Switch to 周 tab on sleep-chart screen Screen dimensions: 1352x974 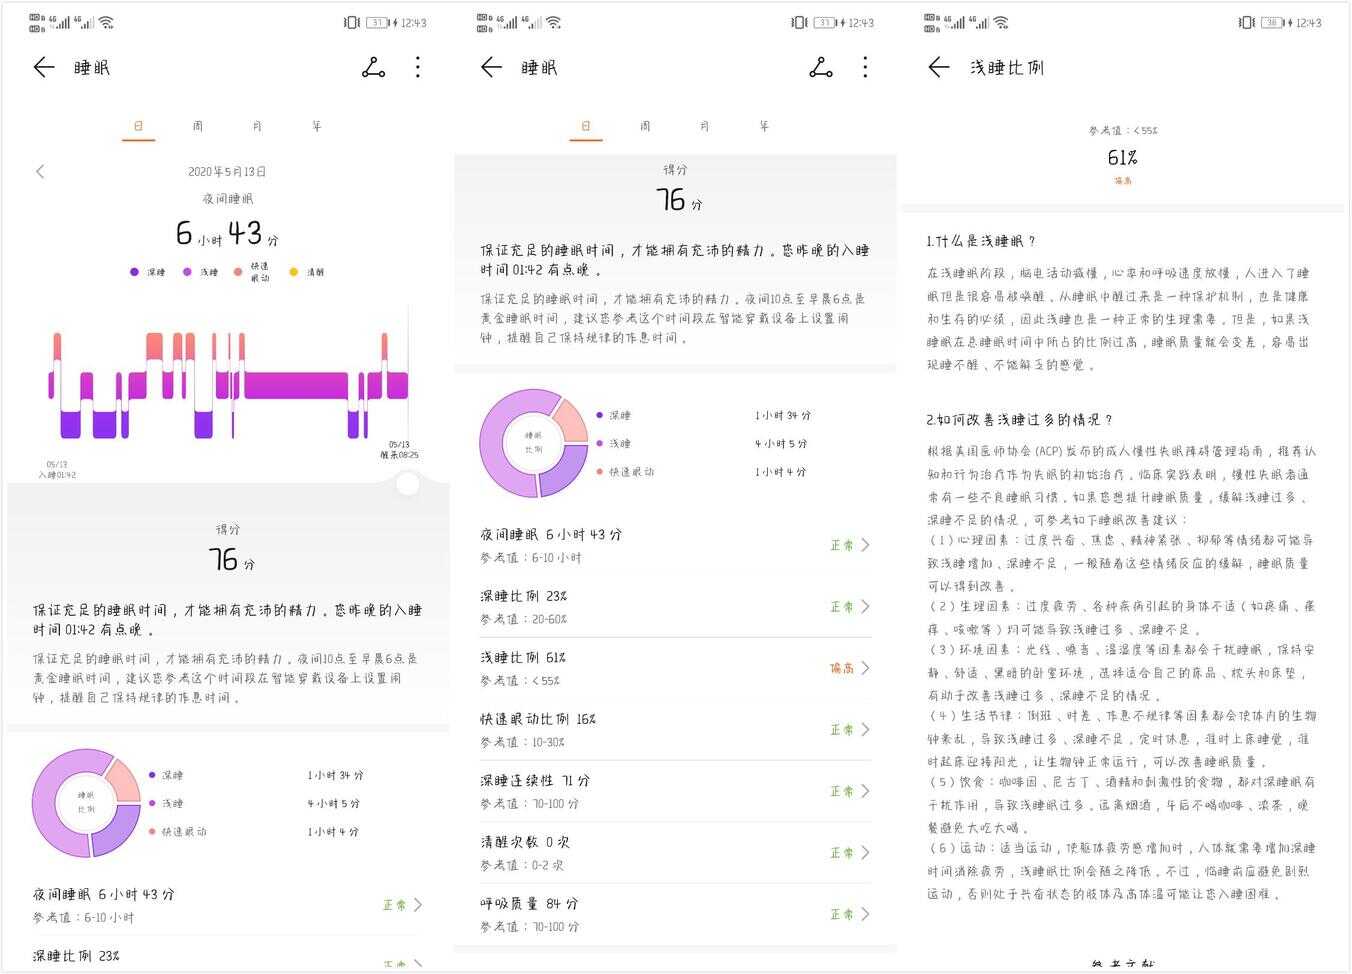(x=198, y=126)
